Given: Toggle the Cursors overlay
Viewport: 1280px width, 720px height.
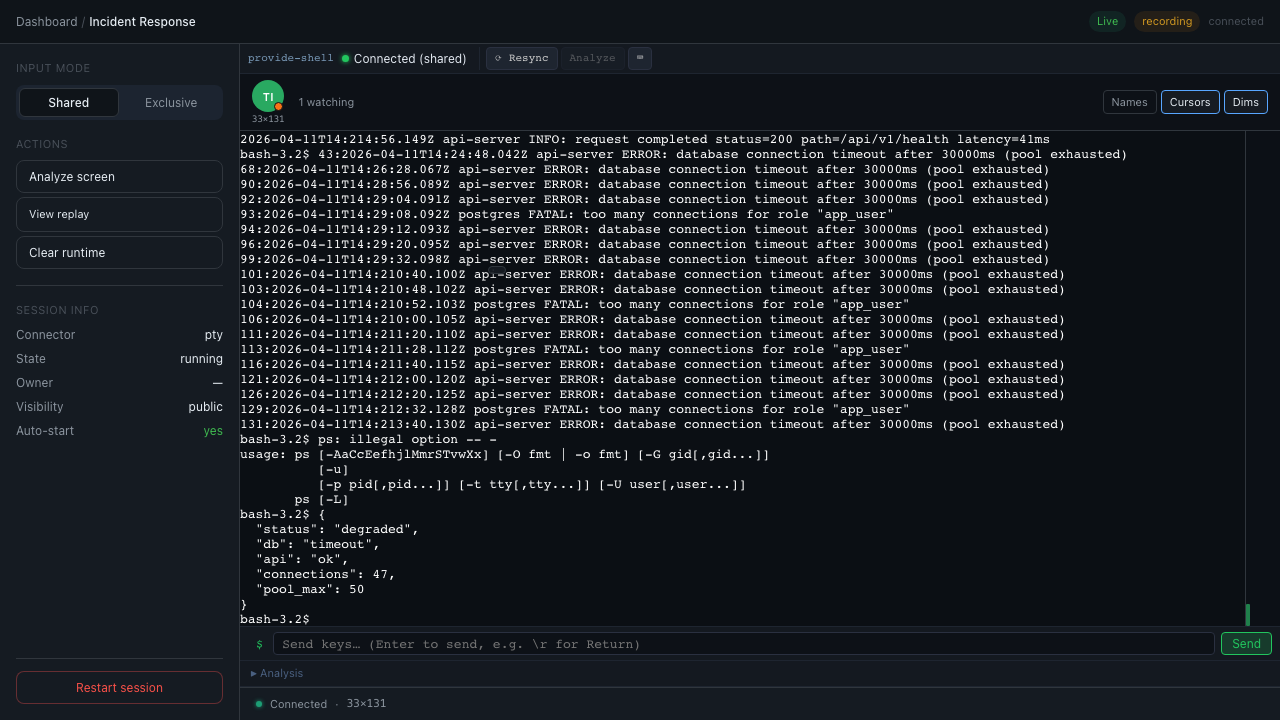Looking at the screenshot, I should [1190, 102].
